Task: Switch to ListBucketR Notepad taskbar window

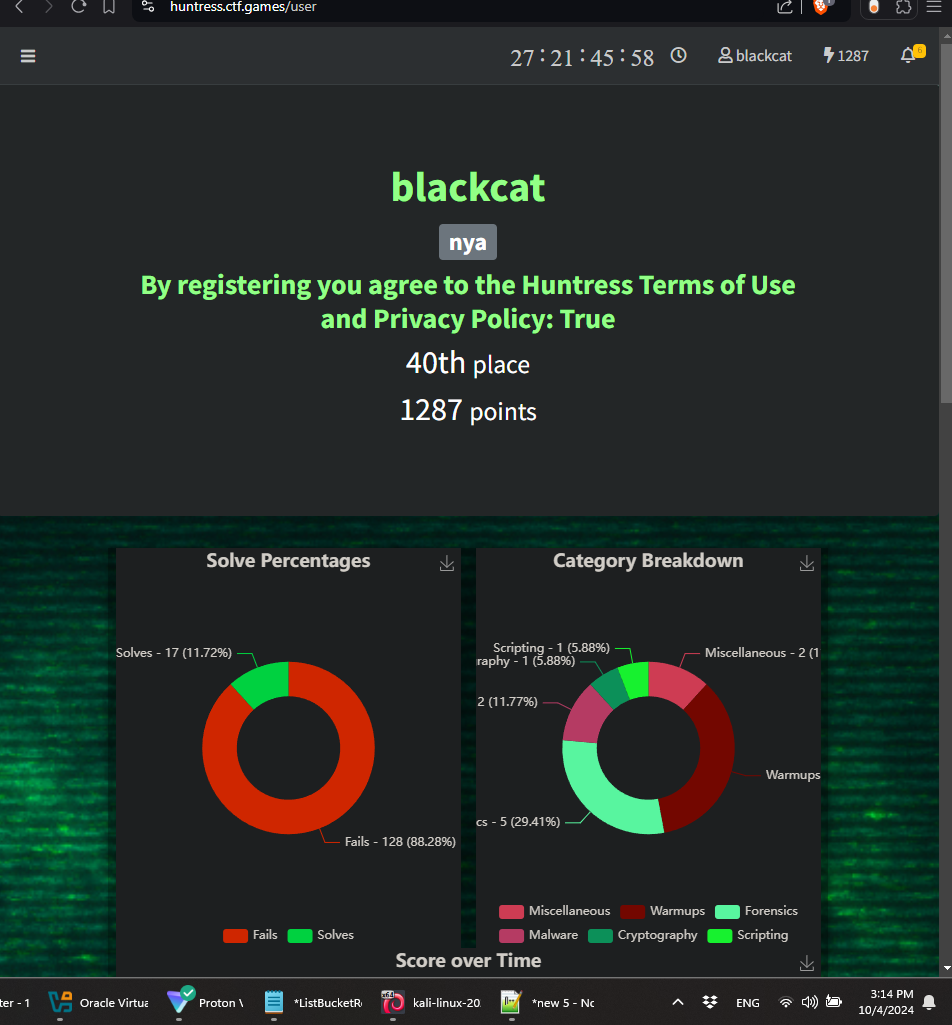Action: 313,1003
